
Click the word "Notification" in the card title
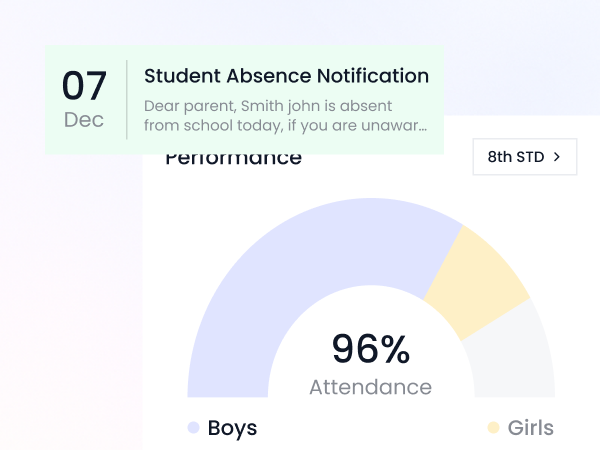coord(373,76)
